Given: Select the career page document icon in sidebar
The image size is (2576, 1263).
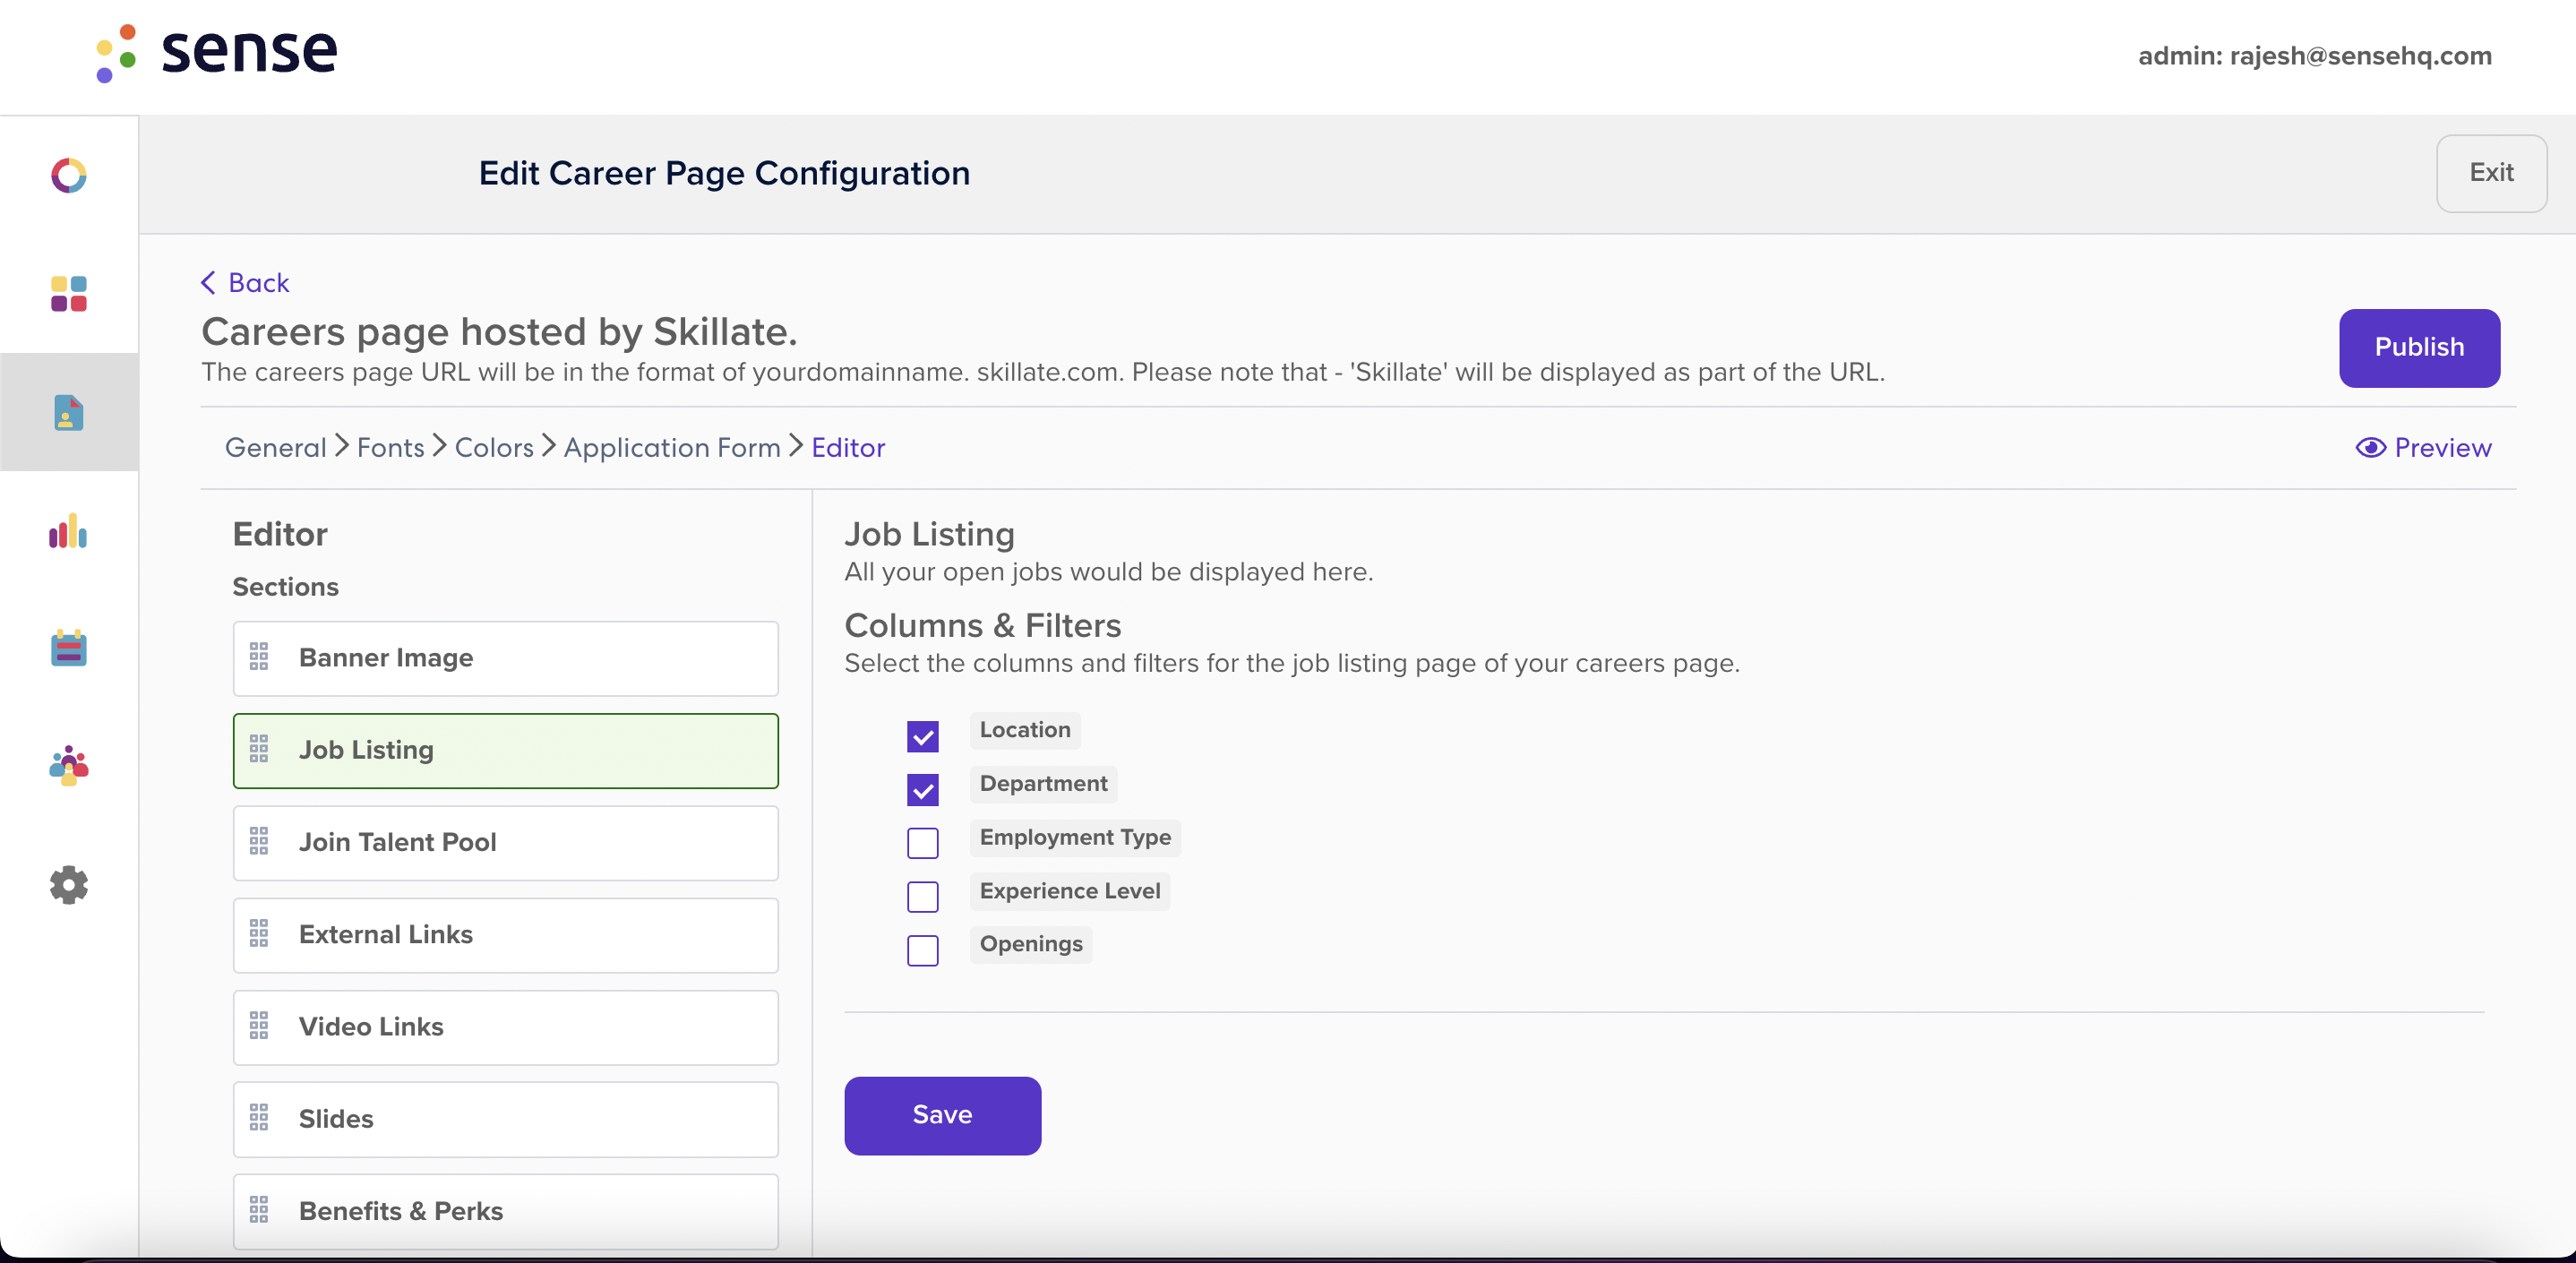Looking at the screenshot, I should [x=69, y=412].
